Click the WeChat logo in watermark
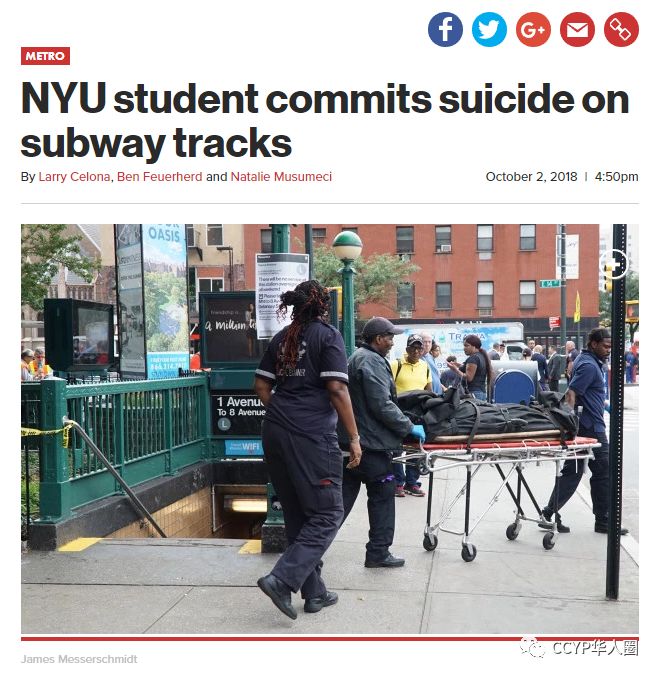The width and height of the screenshot is (659, 676). click(533, 648)
